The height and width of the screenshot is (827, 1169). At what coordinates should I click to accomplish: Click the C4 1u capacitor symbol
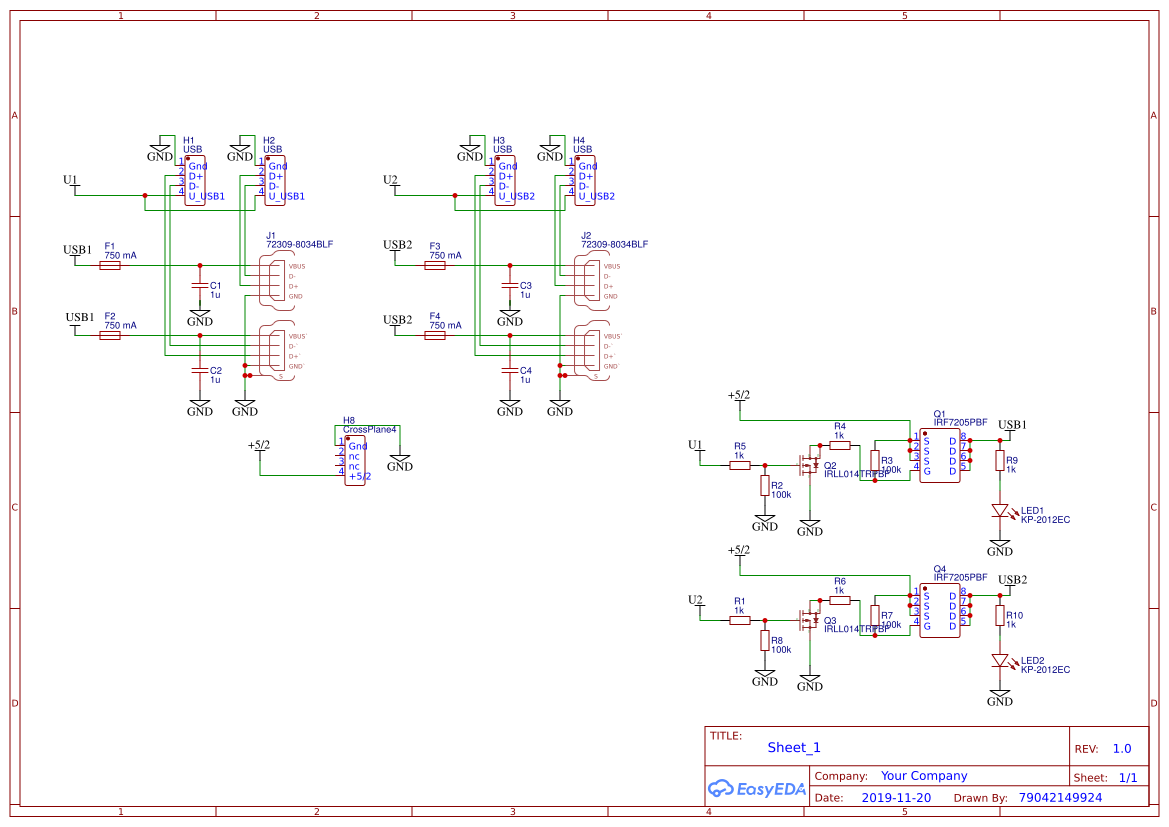coord(509,371)
